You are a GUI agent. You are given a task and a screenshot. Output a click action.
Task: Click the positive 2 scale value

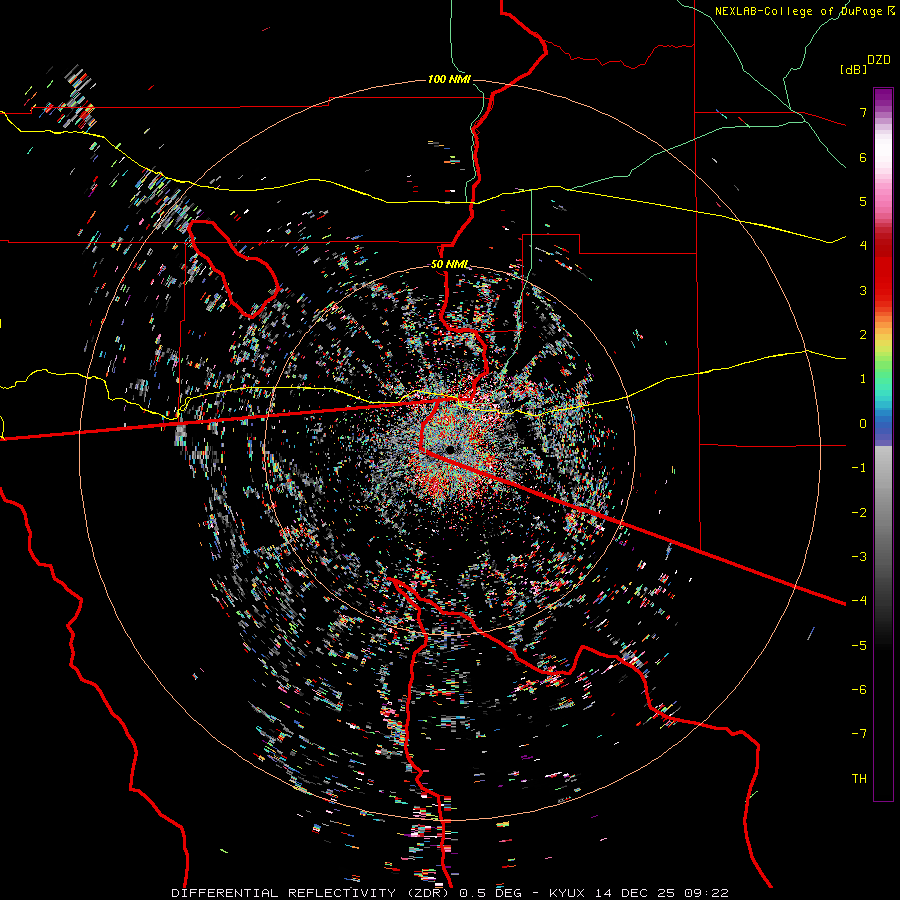(x=863, y=335)
